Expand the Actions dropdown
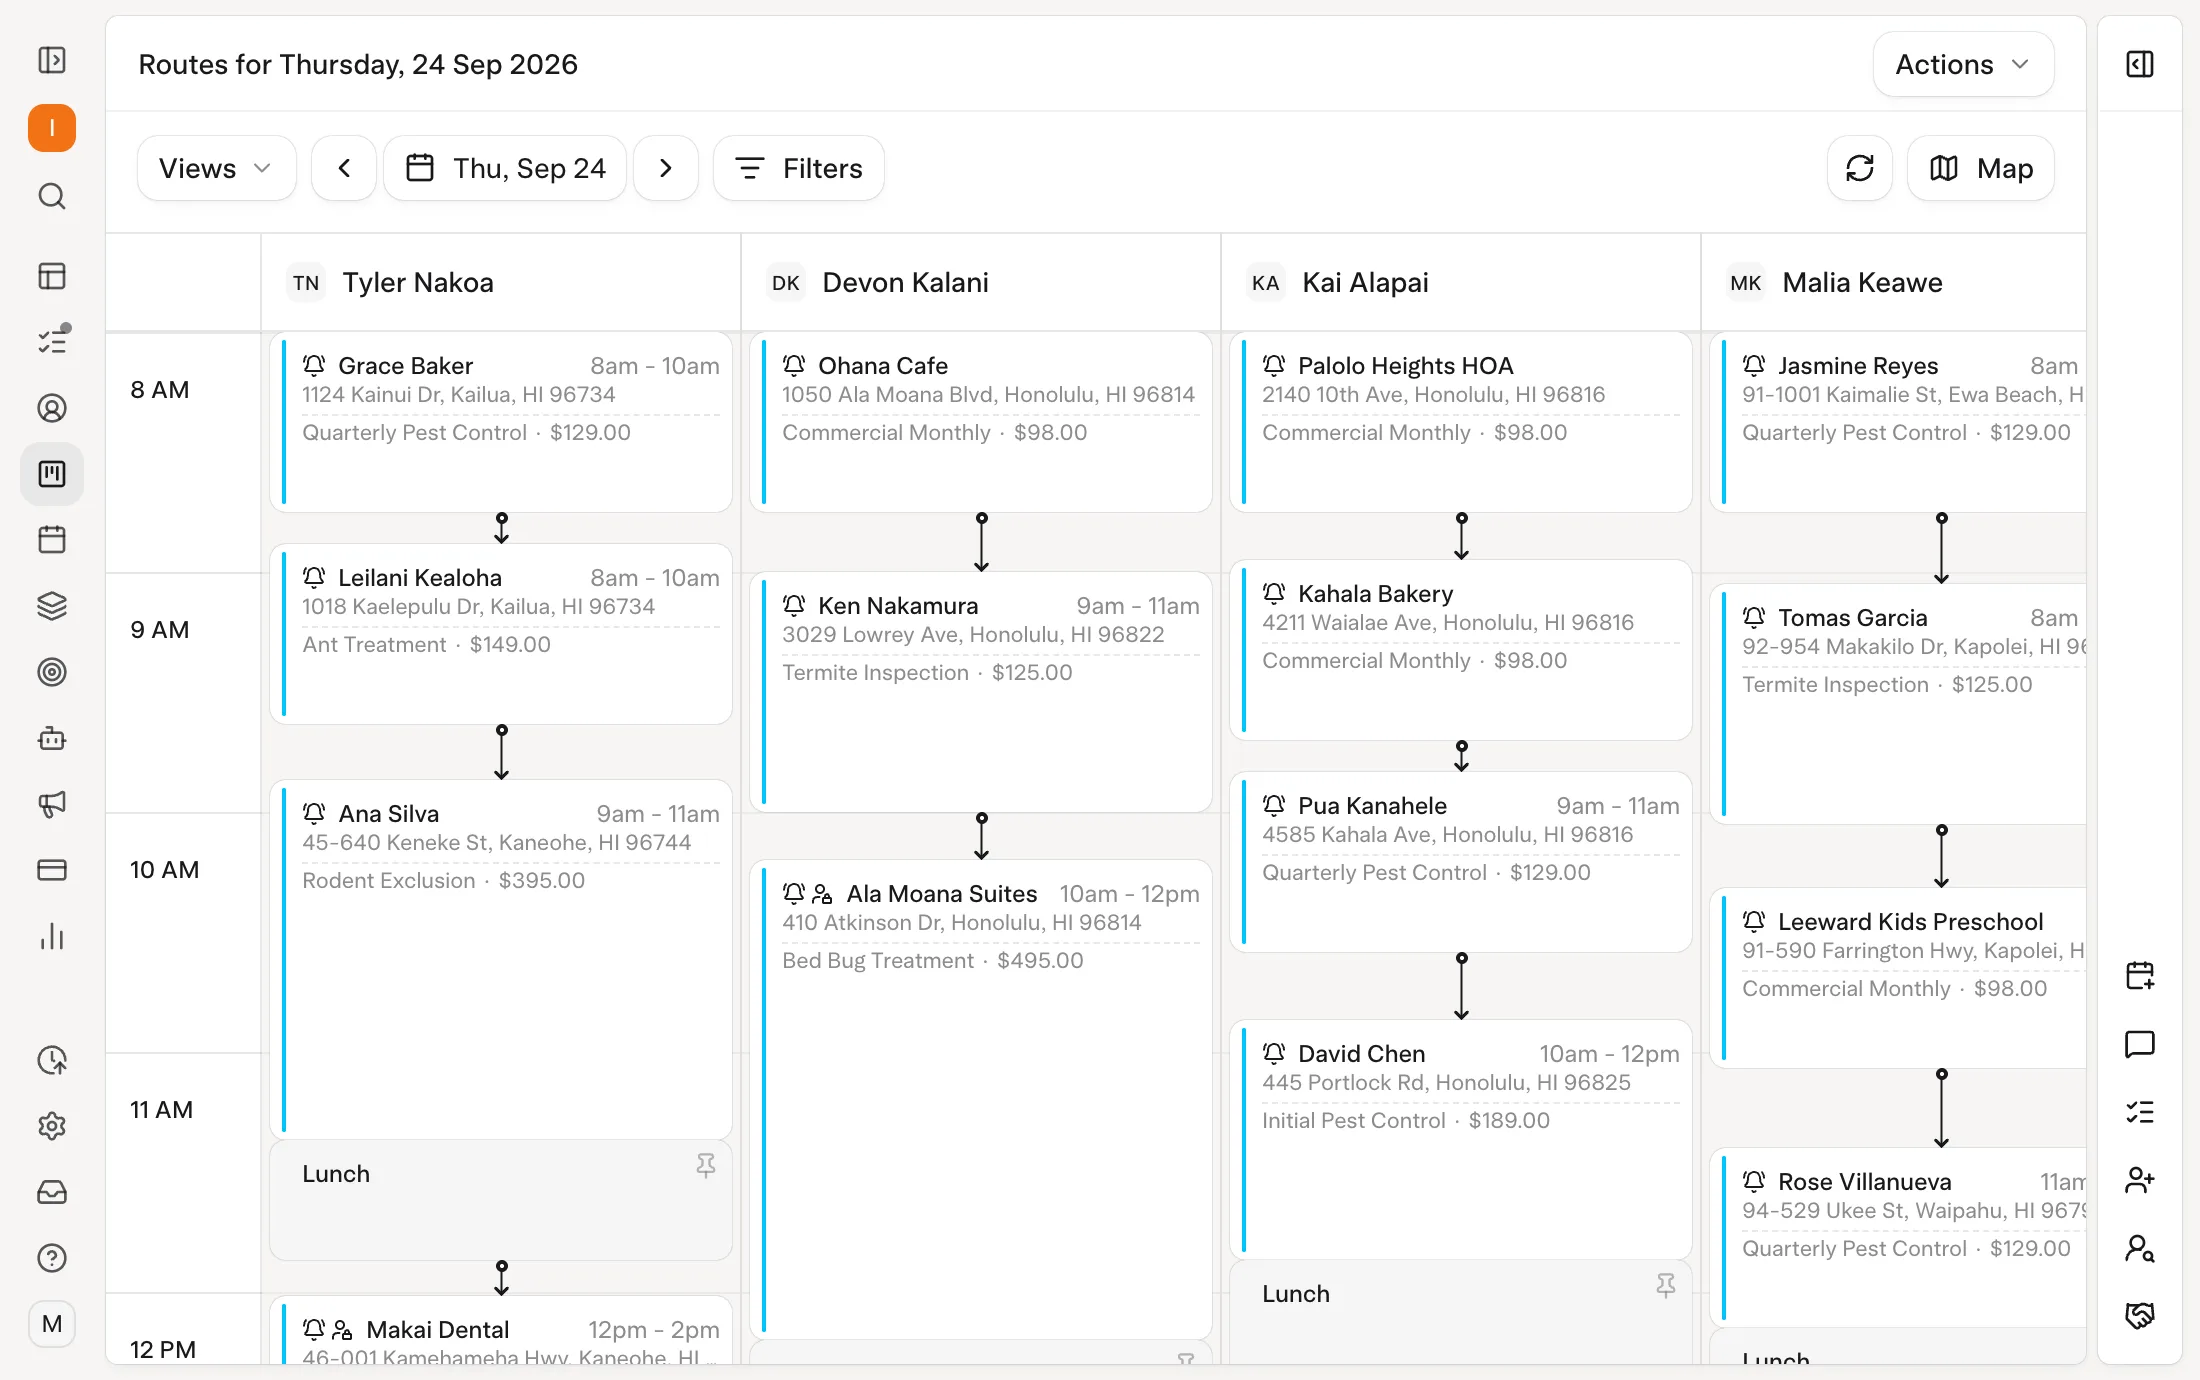Screen dimensions: 2200x1380 [x=1963, y=64]
